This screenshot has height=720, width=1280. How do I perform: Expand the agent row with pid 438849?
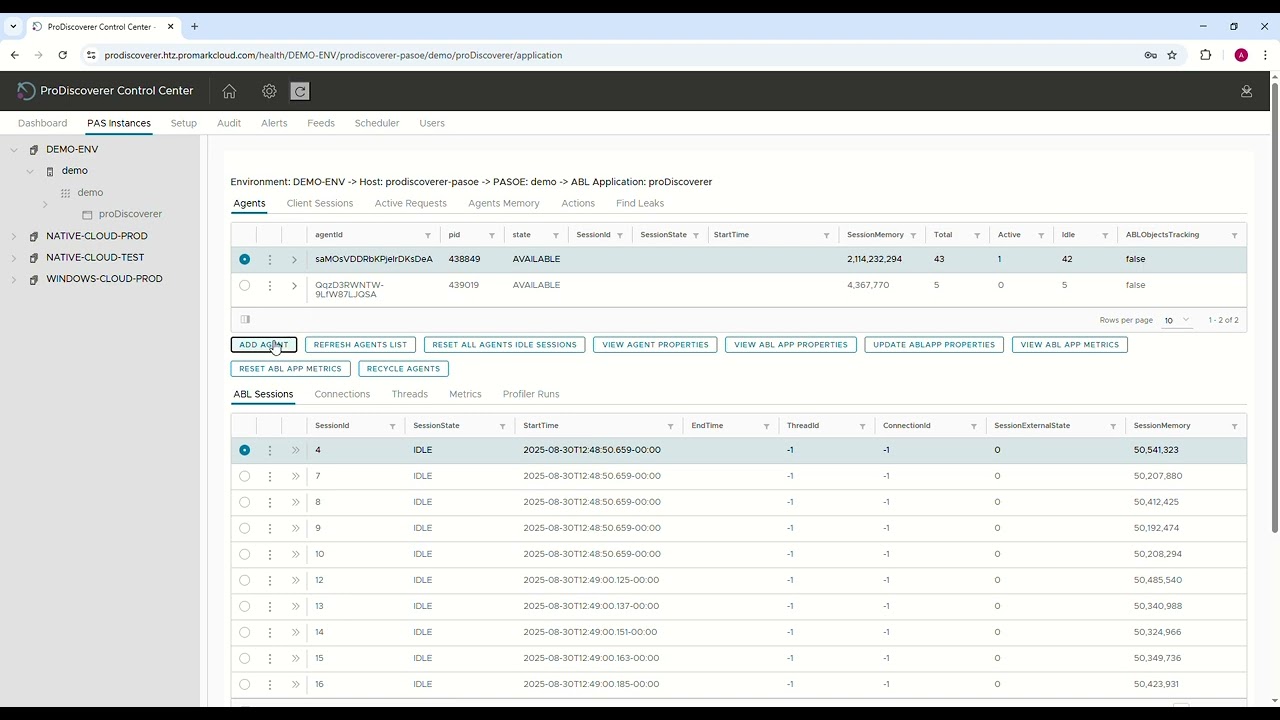click(x=294, y=259)
